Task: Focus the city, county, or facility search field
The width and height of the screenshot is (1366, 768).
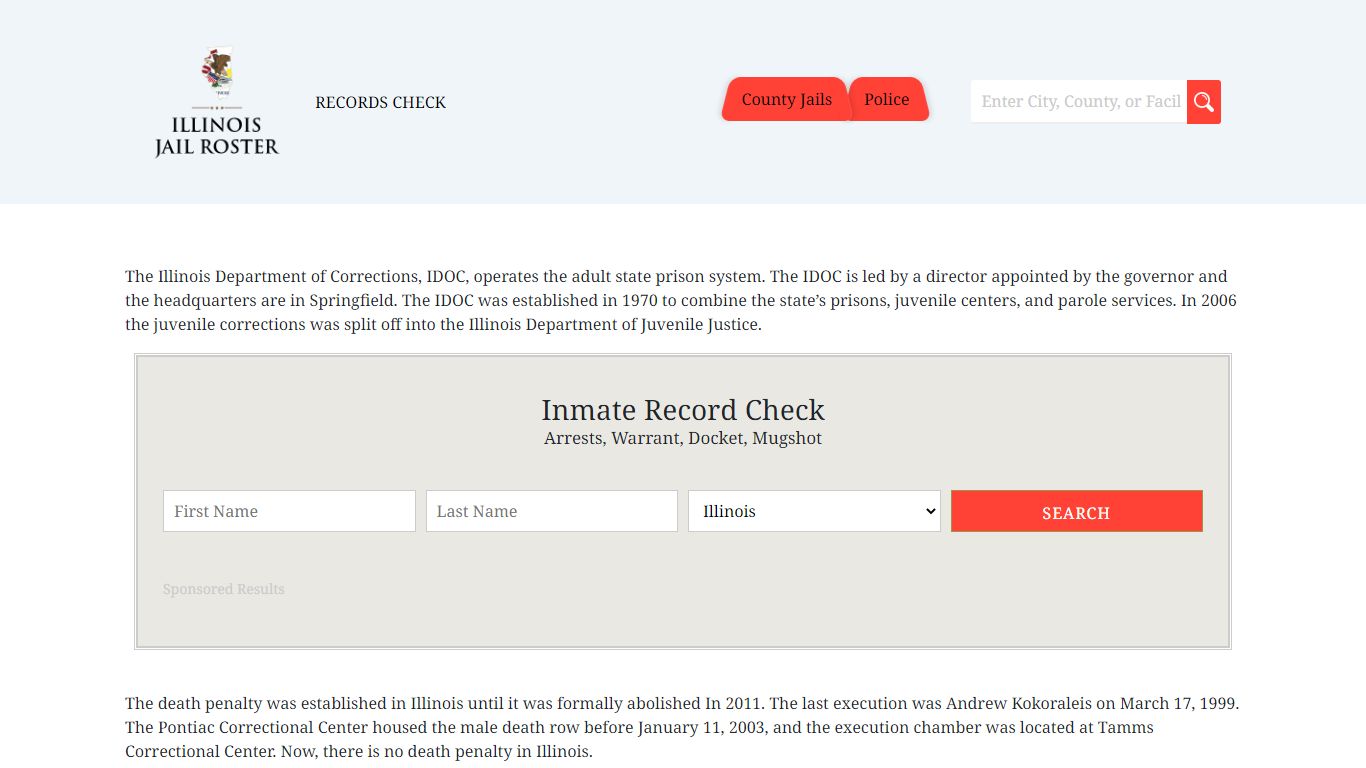Action: tap(1079, 102)
